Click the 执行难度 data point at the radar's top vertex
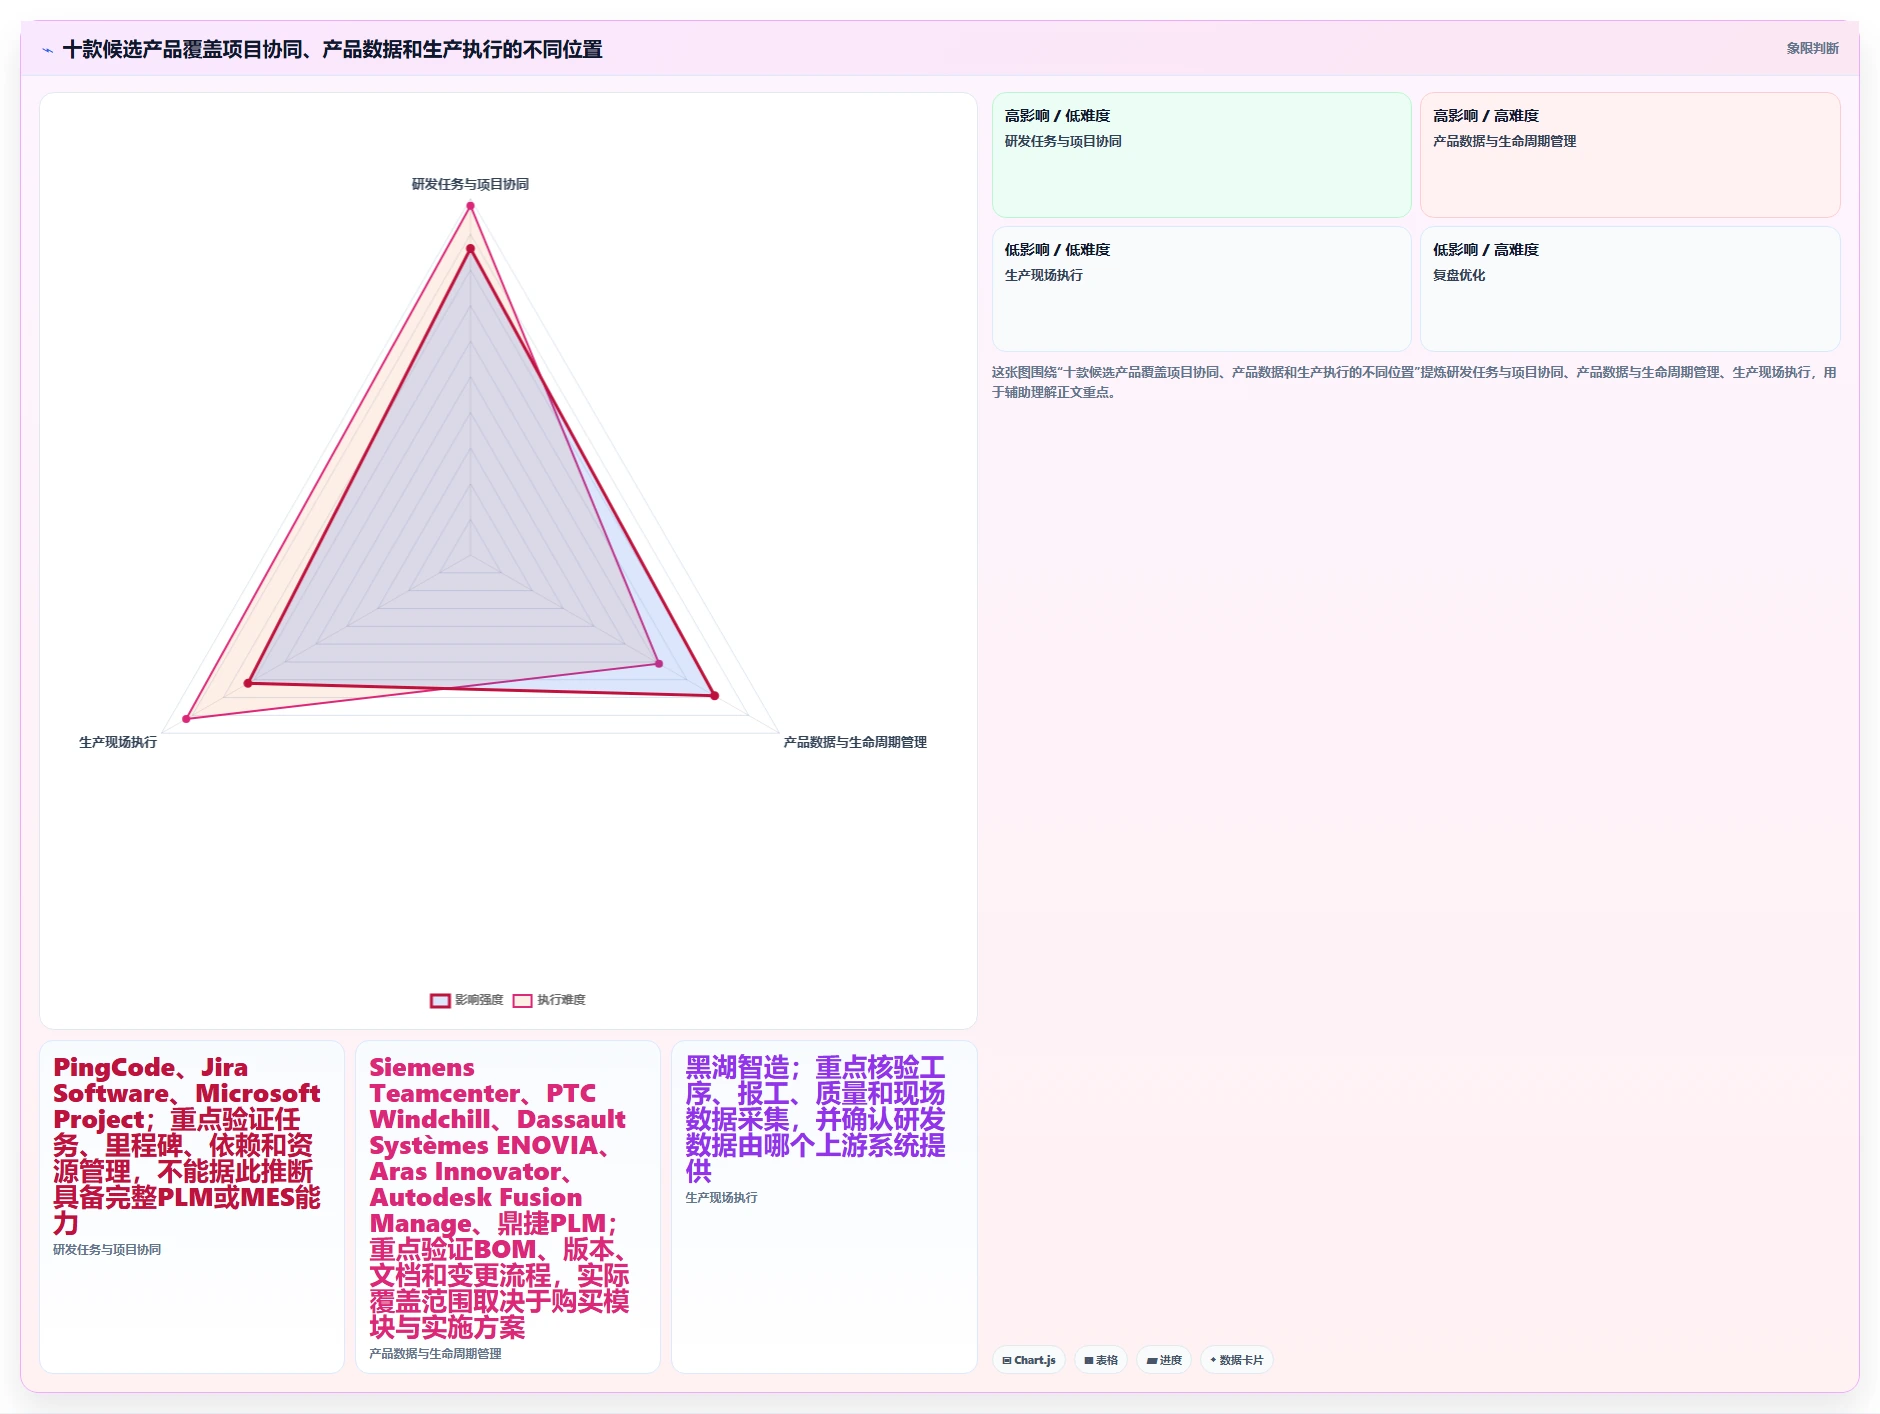Image resolution: width=1880 pixels, height=1414 pixels. click(x=470, y=206)
